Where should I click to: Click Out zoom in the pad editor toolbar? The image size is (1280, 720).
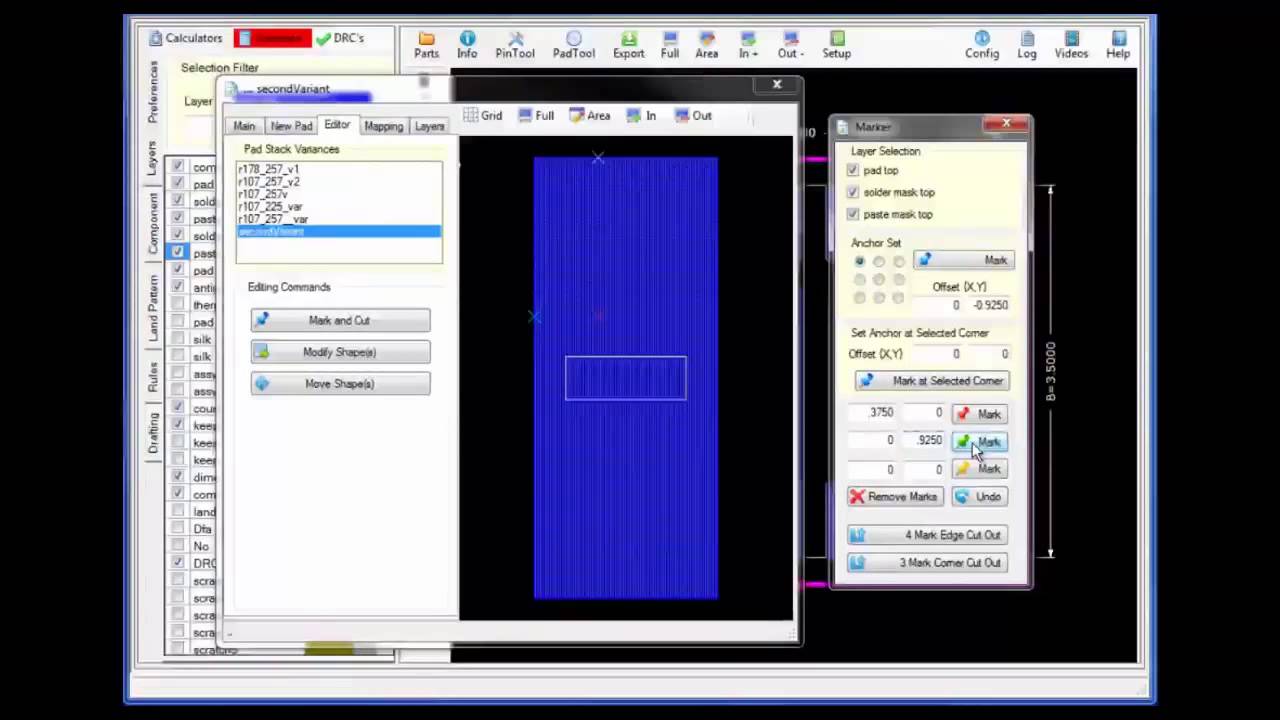click(694, 115)
